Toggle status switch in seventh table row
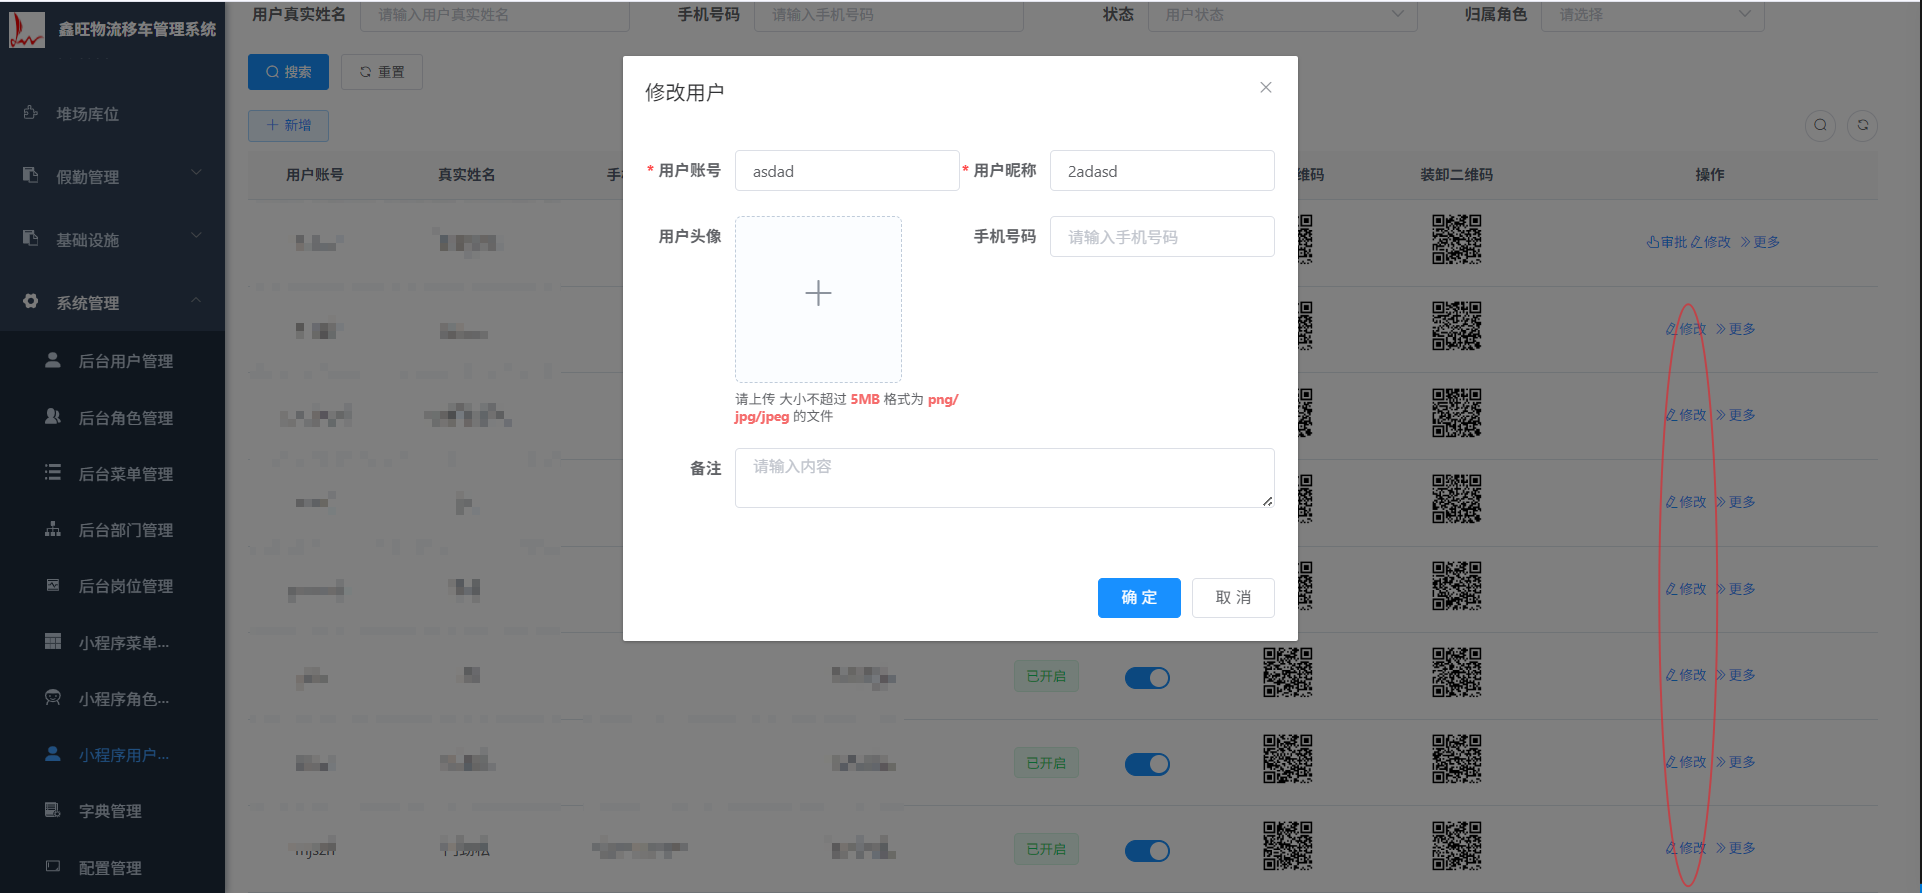The height and width of the screenshot is (893, 1922). click(x=1147, y=764)
